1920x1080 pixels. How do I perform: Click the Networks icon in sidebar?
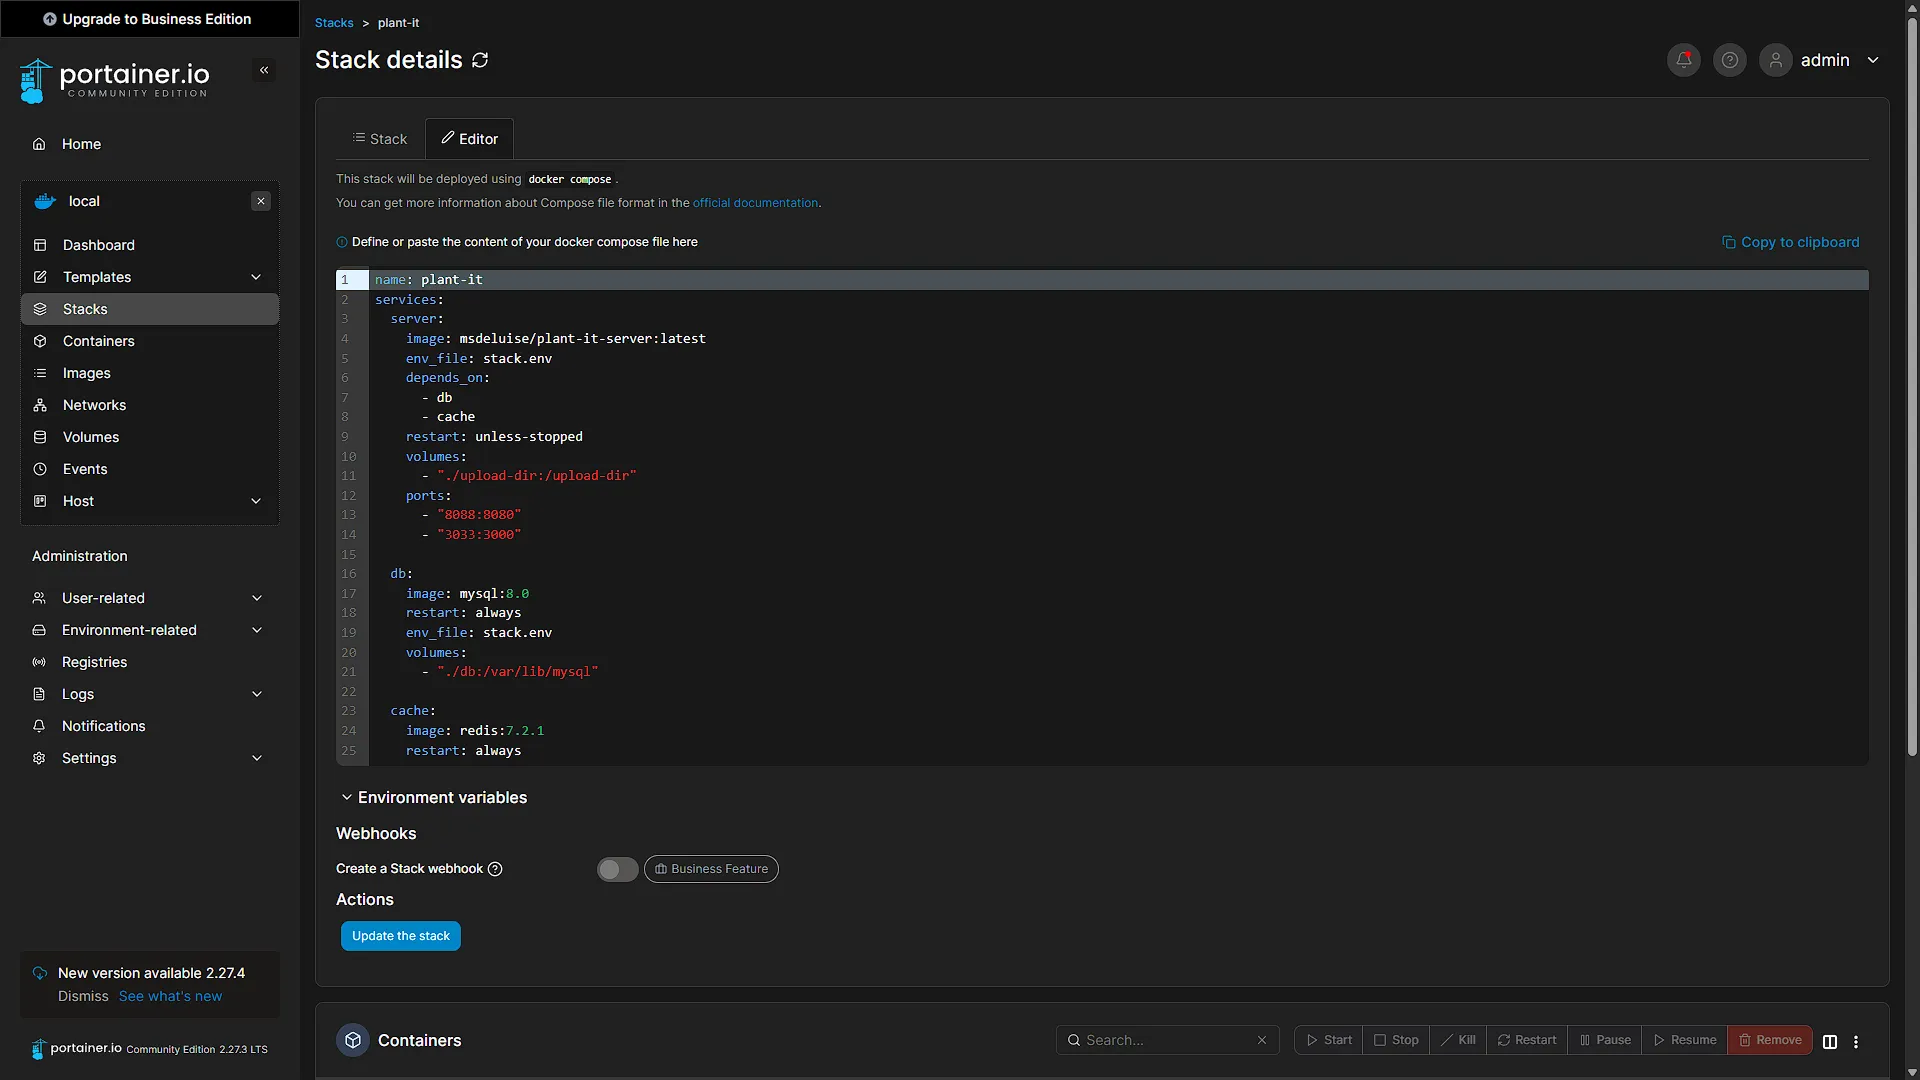pos(40,405)
